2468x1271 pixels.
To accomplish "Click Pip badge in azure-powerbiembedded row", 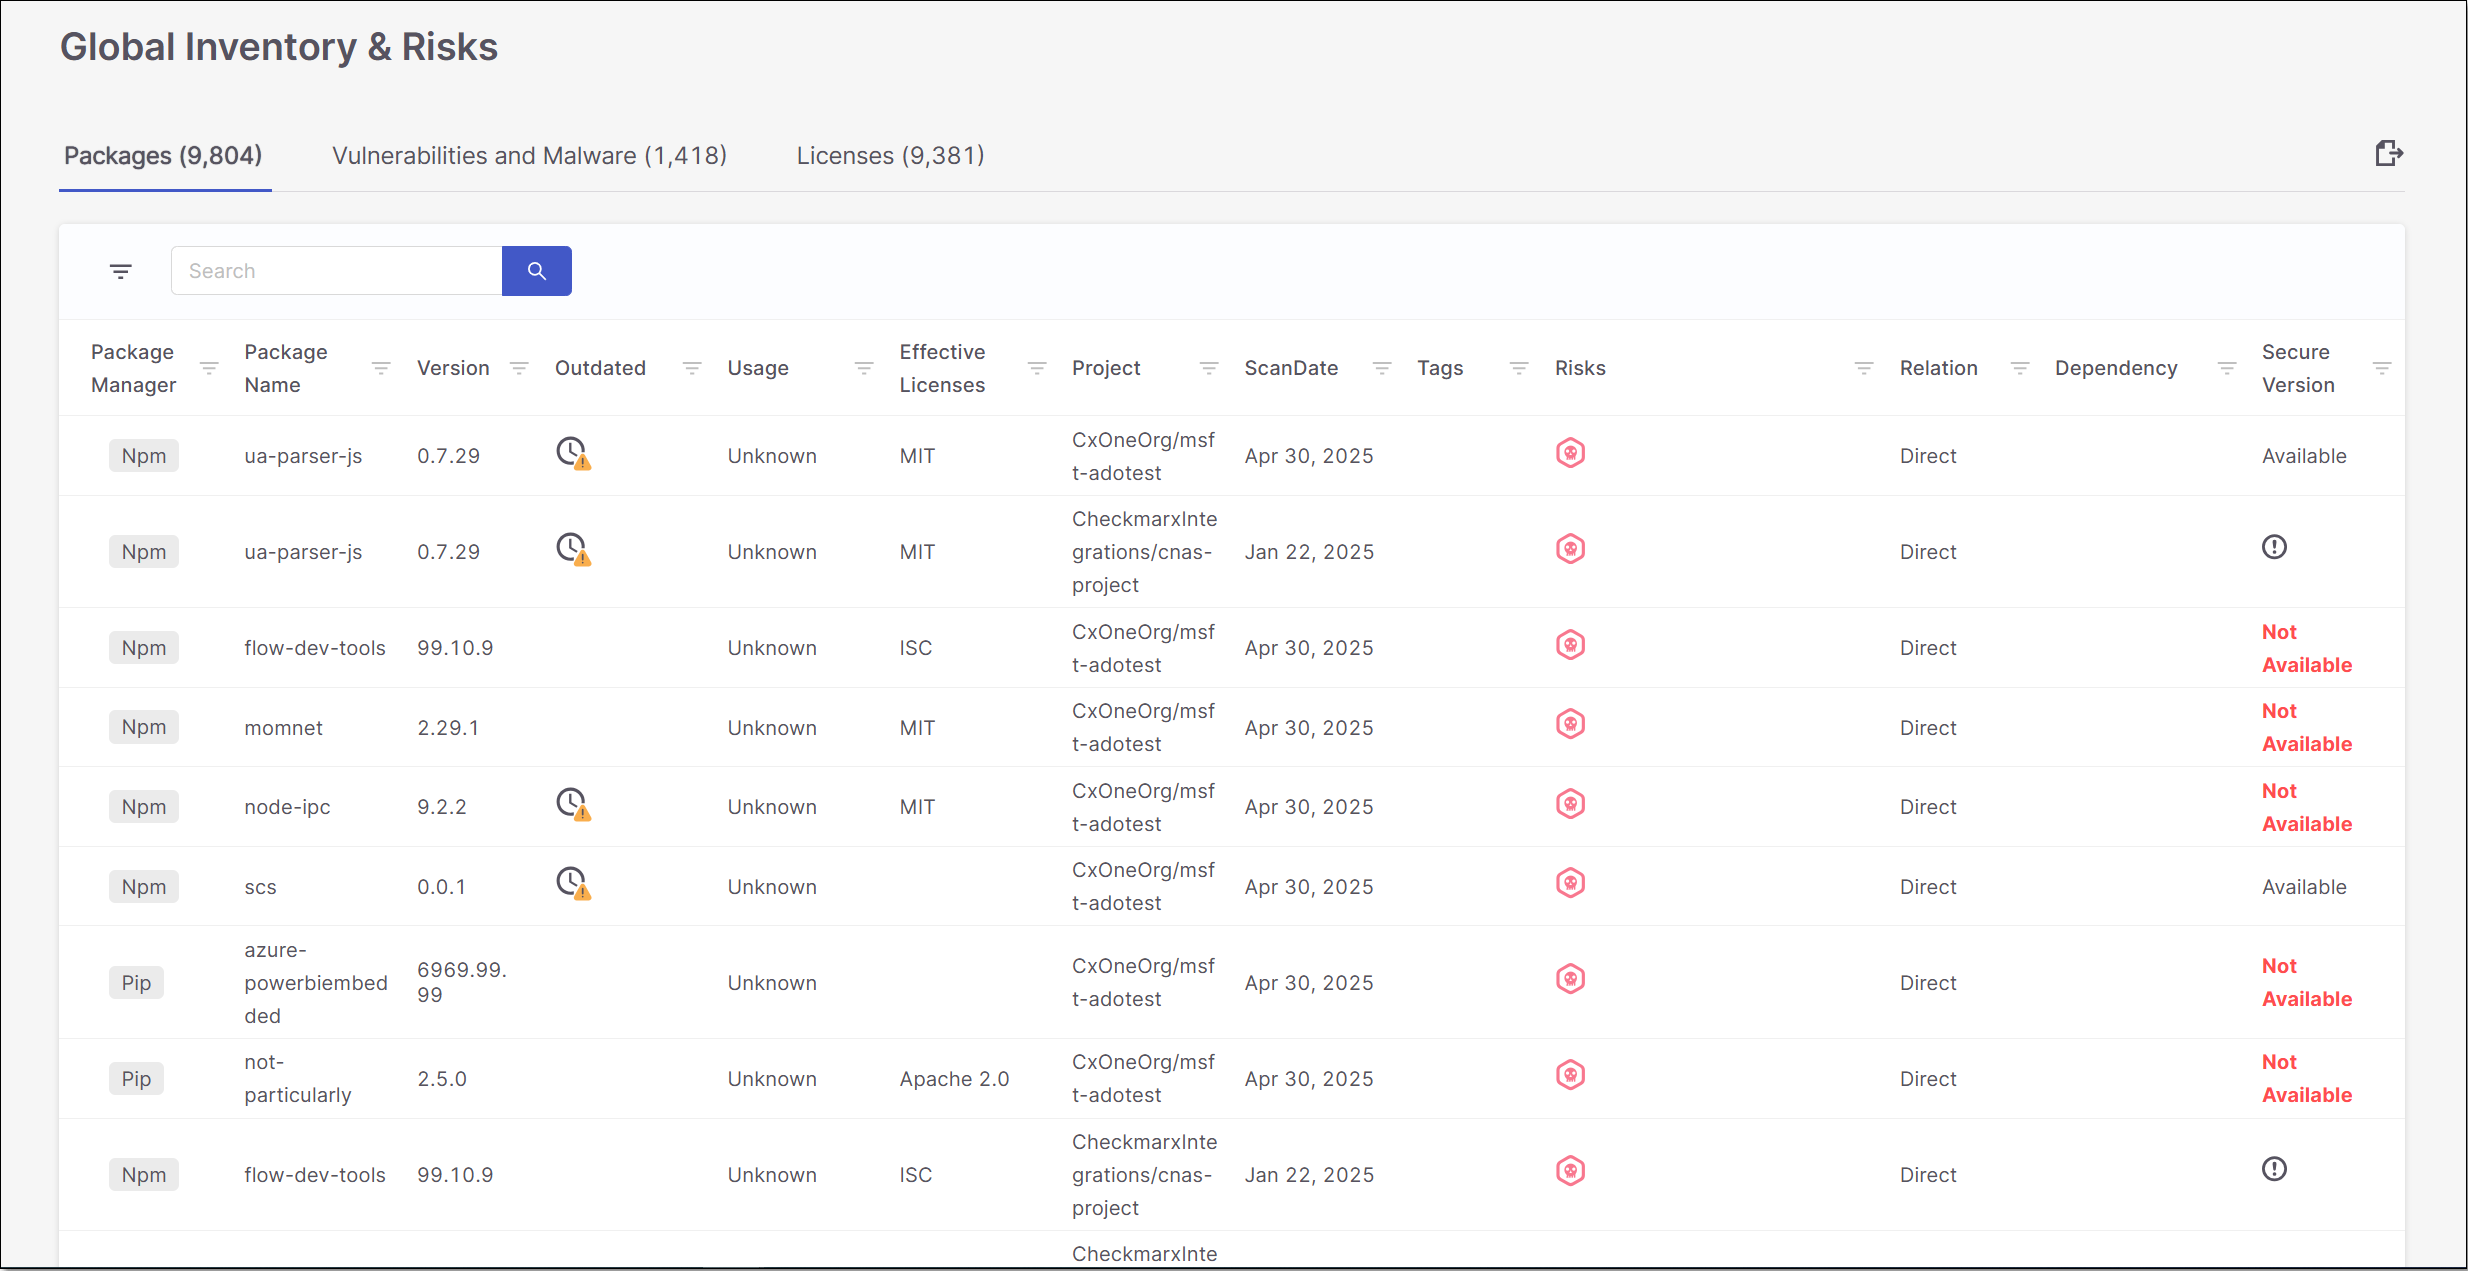I will [x=136, y=983].
